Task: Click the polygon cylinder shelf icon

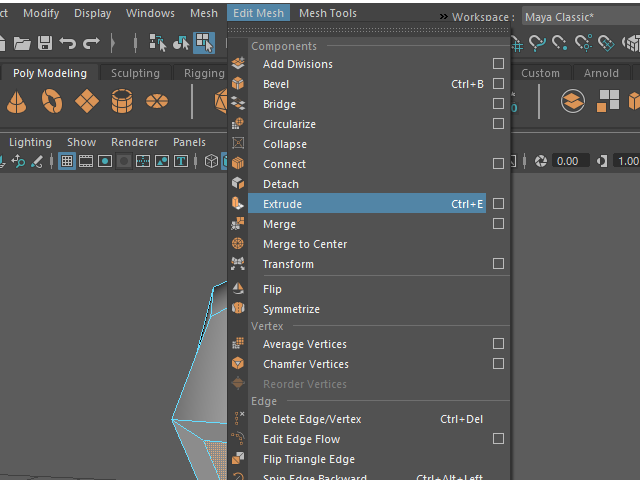Action: coord(122,102)
